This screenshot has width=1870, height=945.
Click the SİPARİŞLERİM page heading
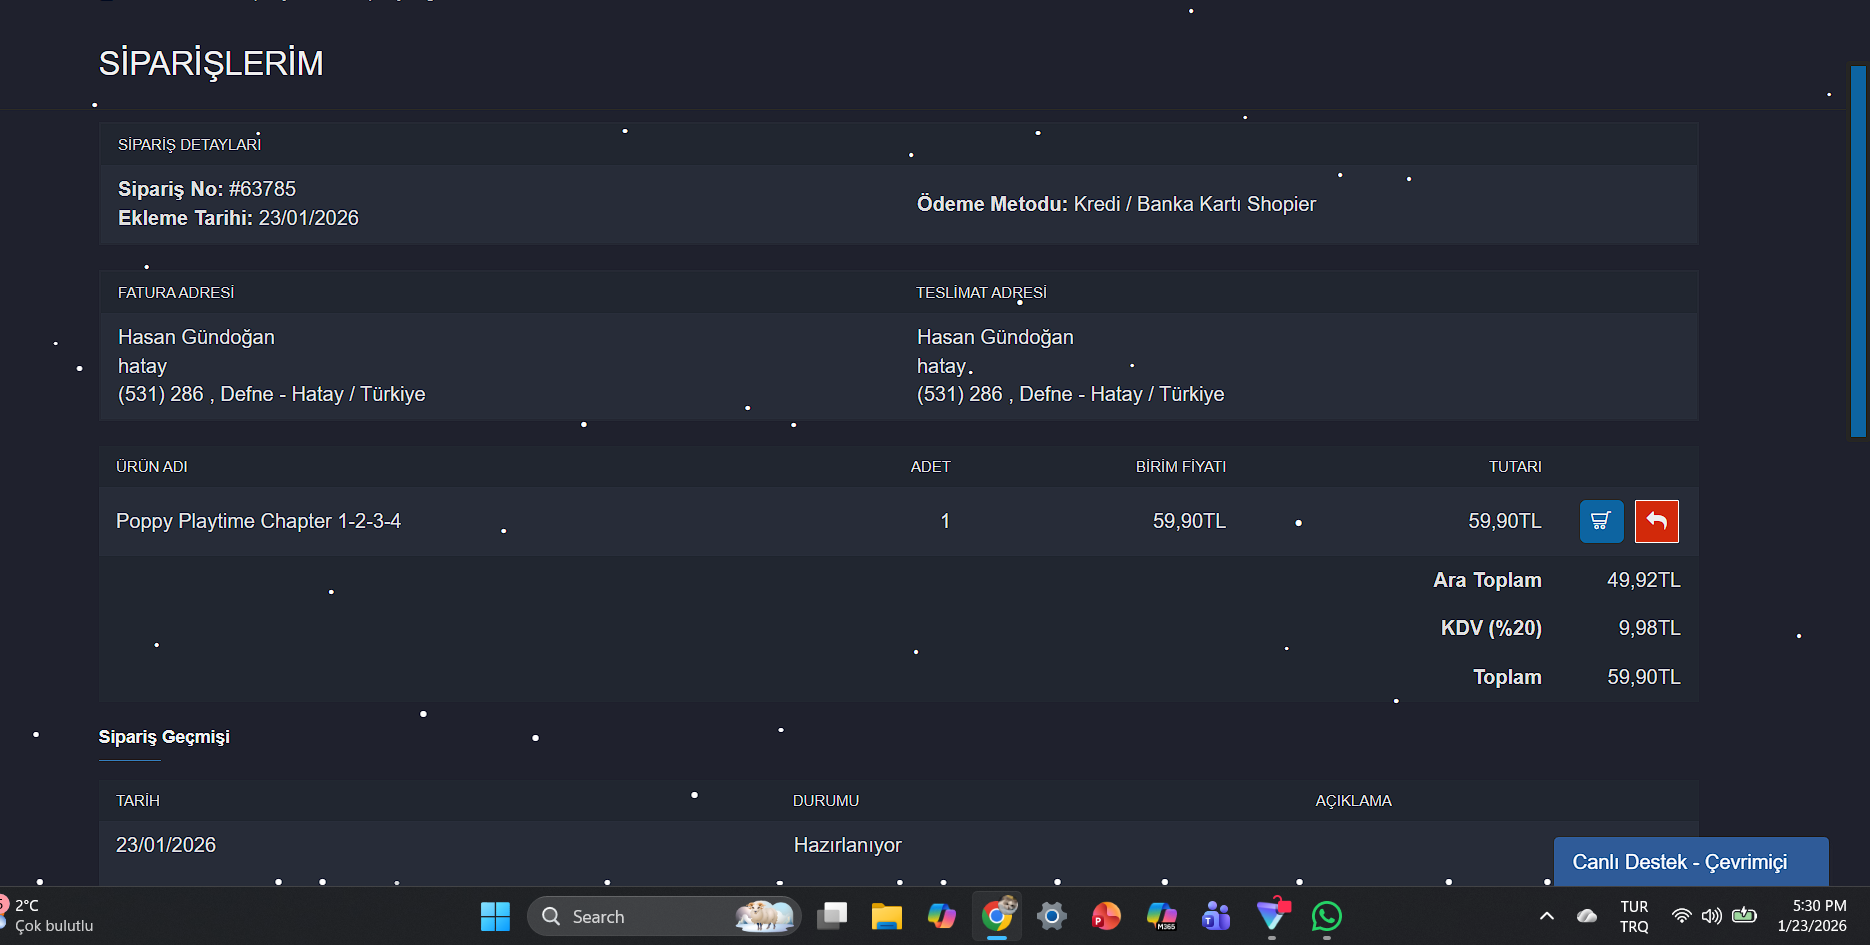click(211, 63)
